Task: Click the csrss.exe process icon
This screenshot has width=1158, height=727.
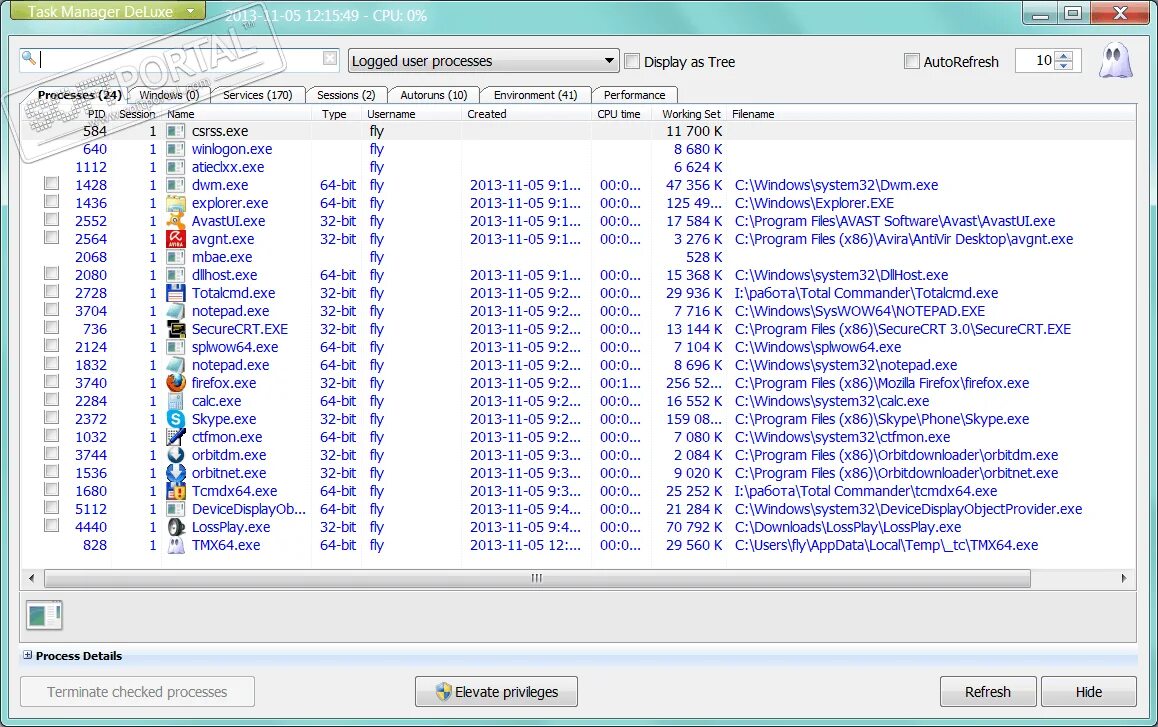Action: click(x=176, y=131)
